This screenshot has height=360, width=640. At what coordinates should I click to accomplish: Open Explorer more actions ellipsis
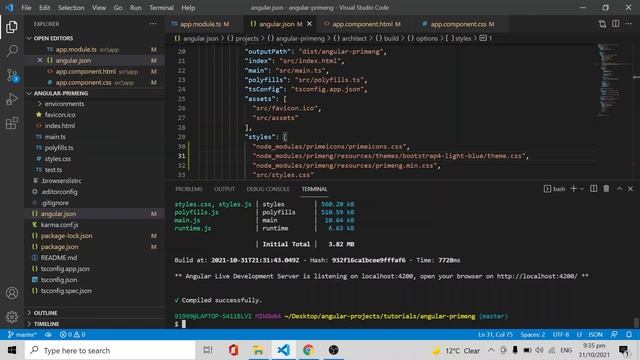click(x=153, y=24)
